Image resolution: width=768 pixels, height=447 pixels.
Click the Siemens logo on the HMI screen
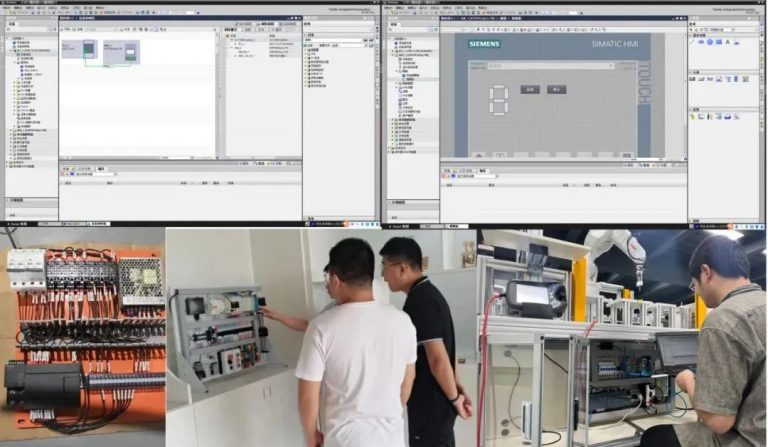click(486, 43)
